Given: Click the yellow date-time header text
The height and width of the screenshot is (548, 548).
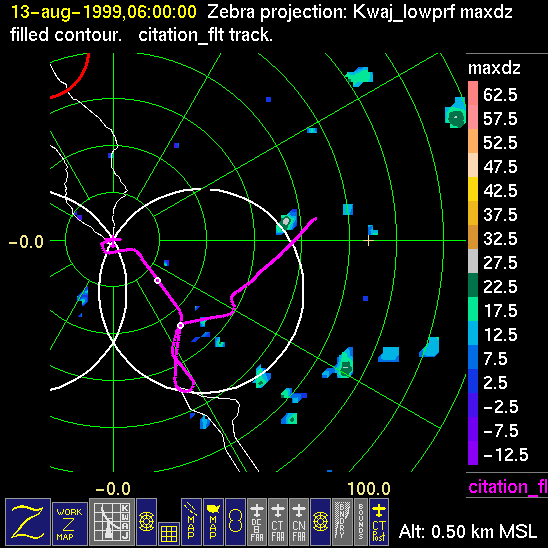Looking at the screenshot, I should [104, 12].
